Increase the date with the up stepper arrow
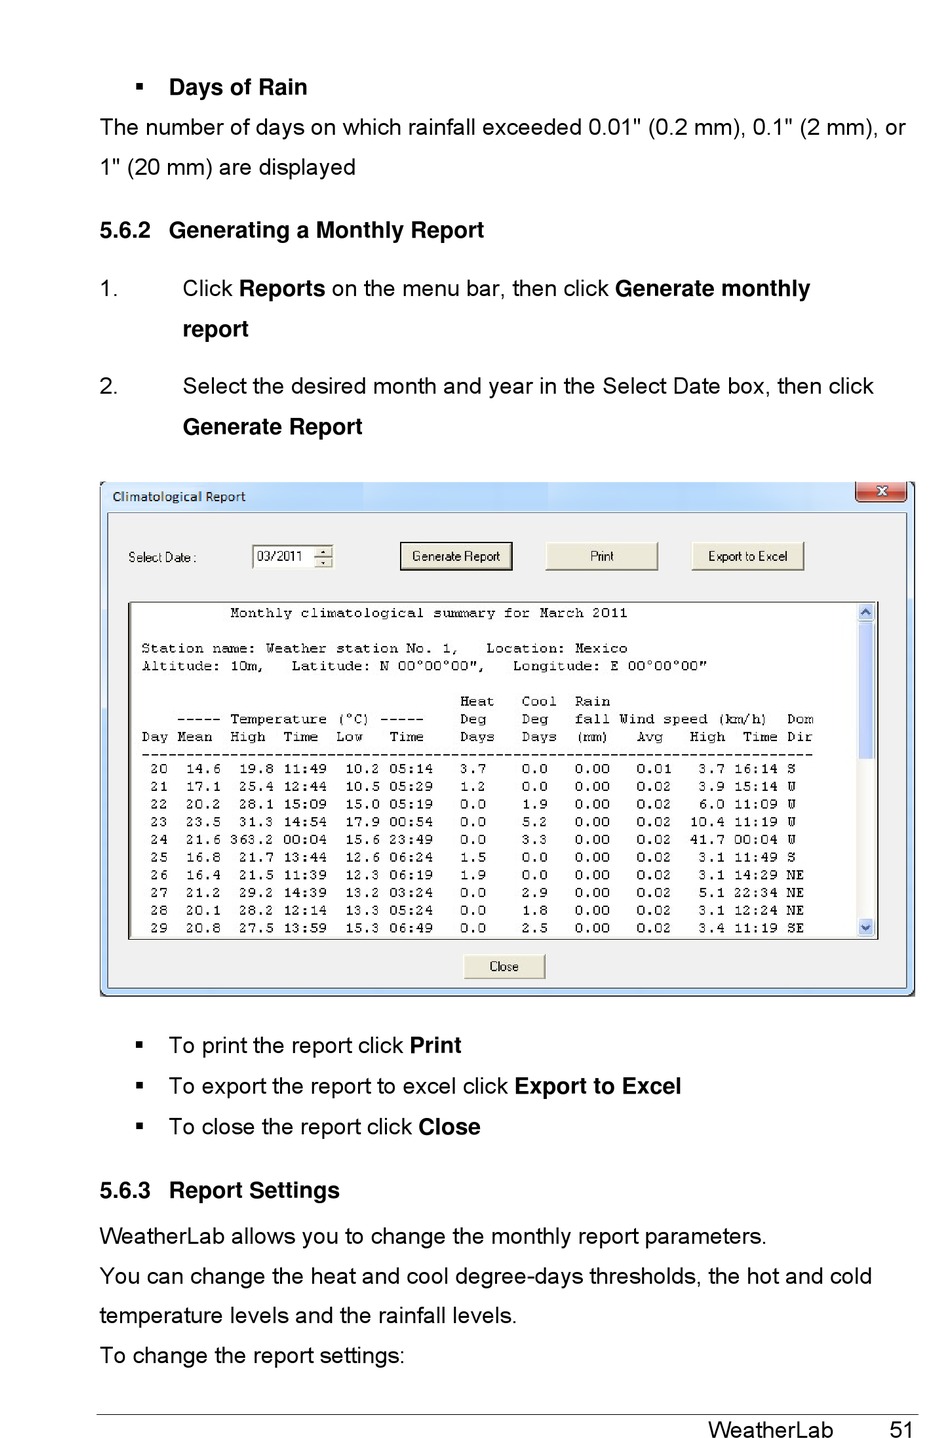This screenshot has height=1438, width=950. point(324,551)
